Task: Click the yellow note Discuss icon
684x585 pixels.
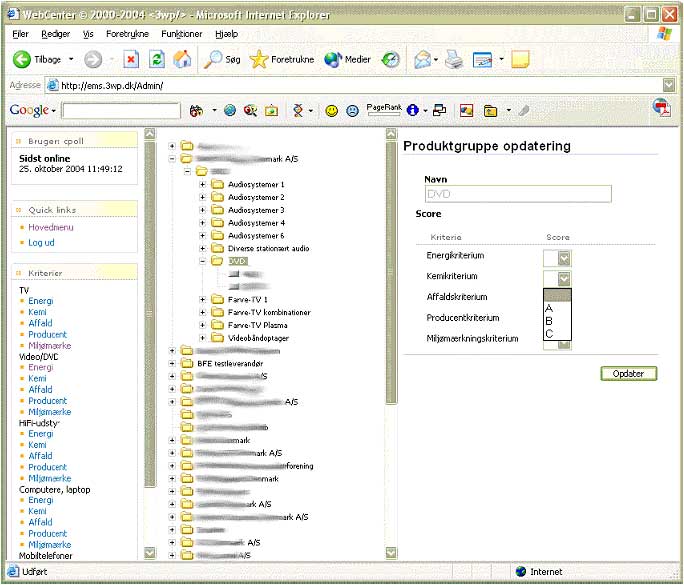Action: tap(520, 59)
